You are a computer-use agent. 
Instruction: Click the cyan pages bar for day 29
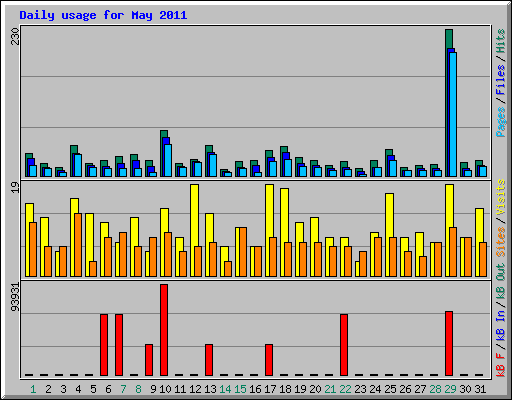(453, 114)
